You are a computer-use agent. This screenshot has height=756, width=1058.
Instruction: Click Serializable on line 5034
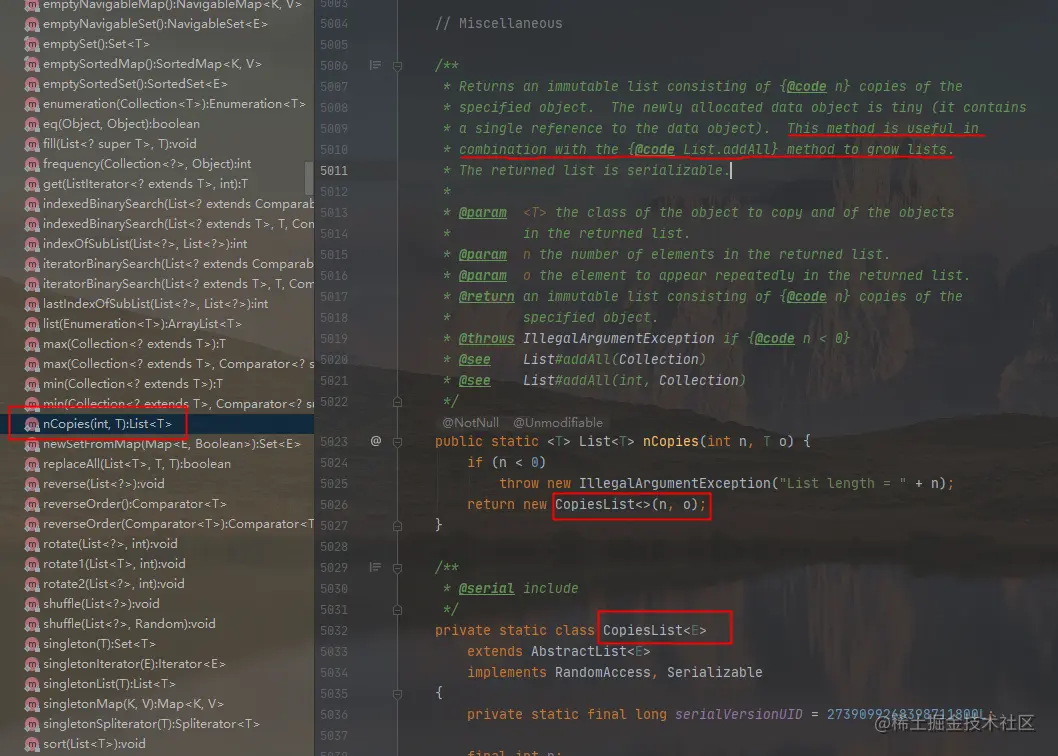coord(715,672)
